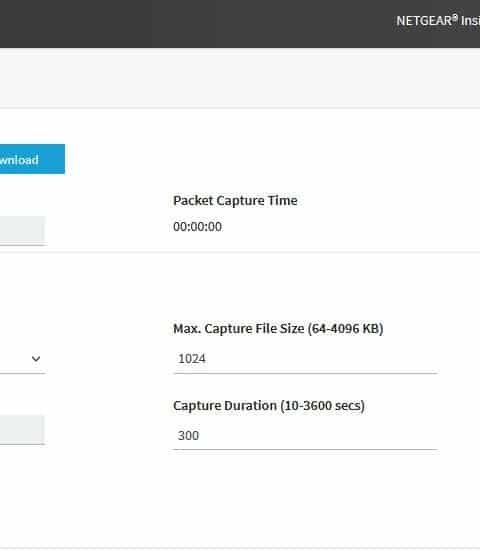Screen dimensions: 480x550
Task: Click the NETGEAR Insight logo text
Action: point(438,21)
